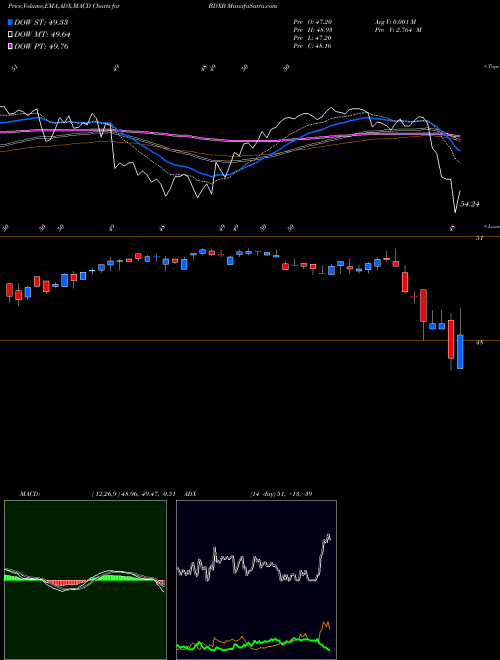Click the 'Pre L: 47.20' value
500x660 pixels.
[313, 38]
